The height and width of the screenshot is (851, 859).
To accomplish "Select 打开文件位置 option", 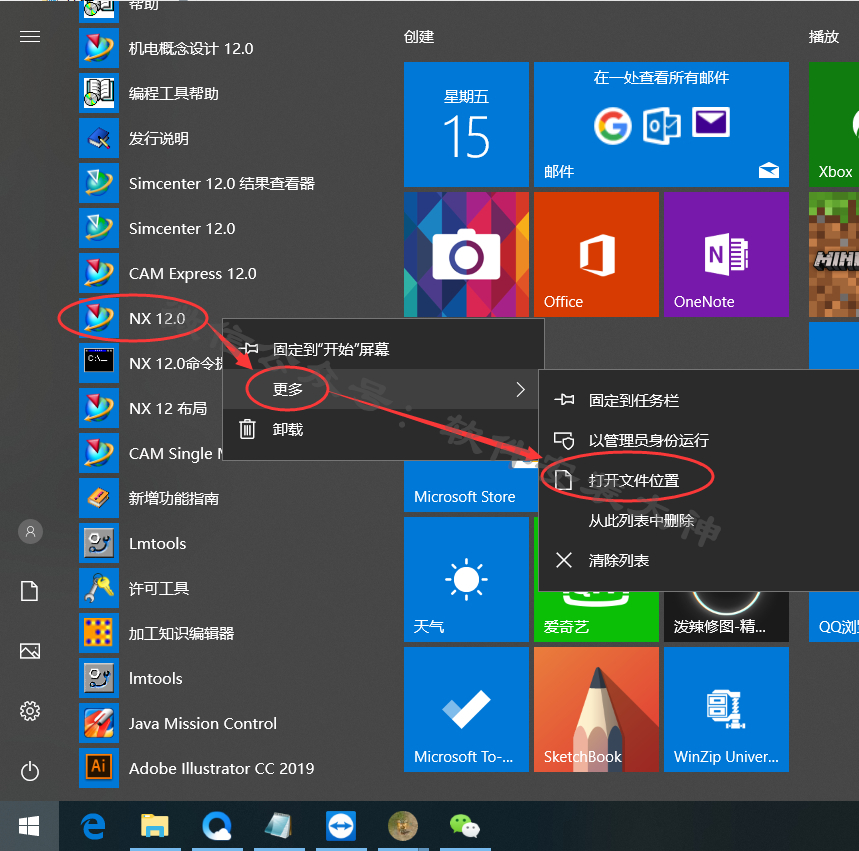I will pos(698,480).
